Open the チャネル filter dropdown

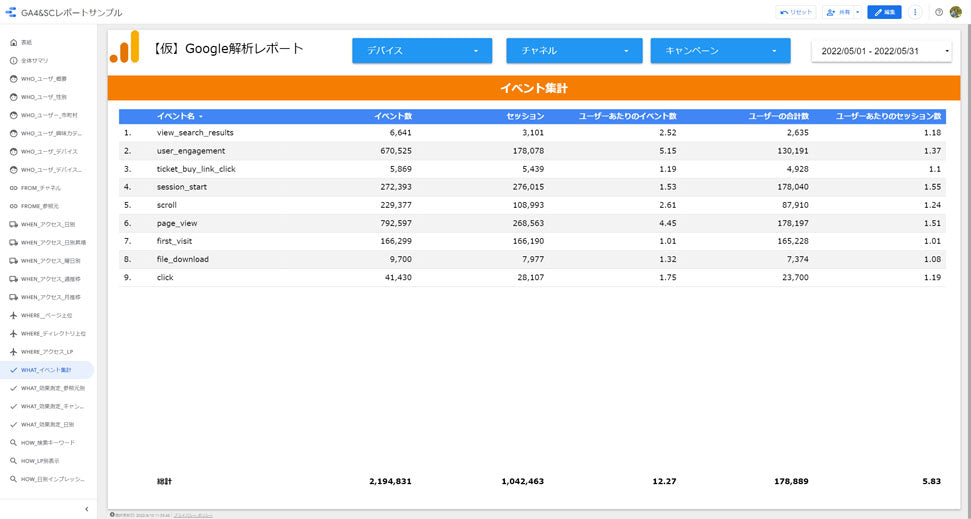point(574,51)
